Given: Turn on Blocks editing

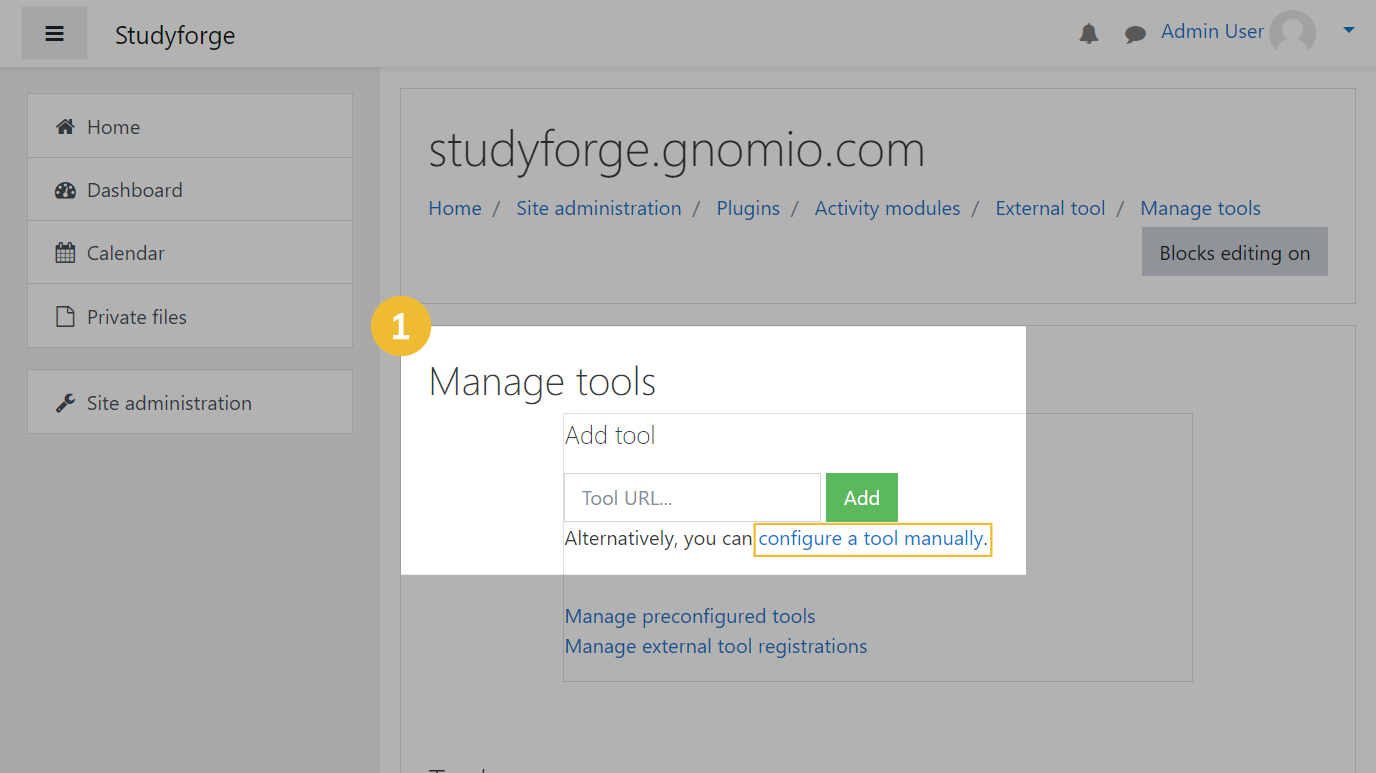Looking at the screenshot, I should 1235,252.
